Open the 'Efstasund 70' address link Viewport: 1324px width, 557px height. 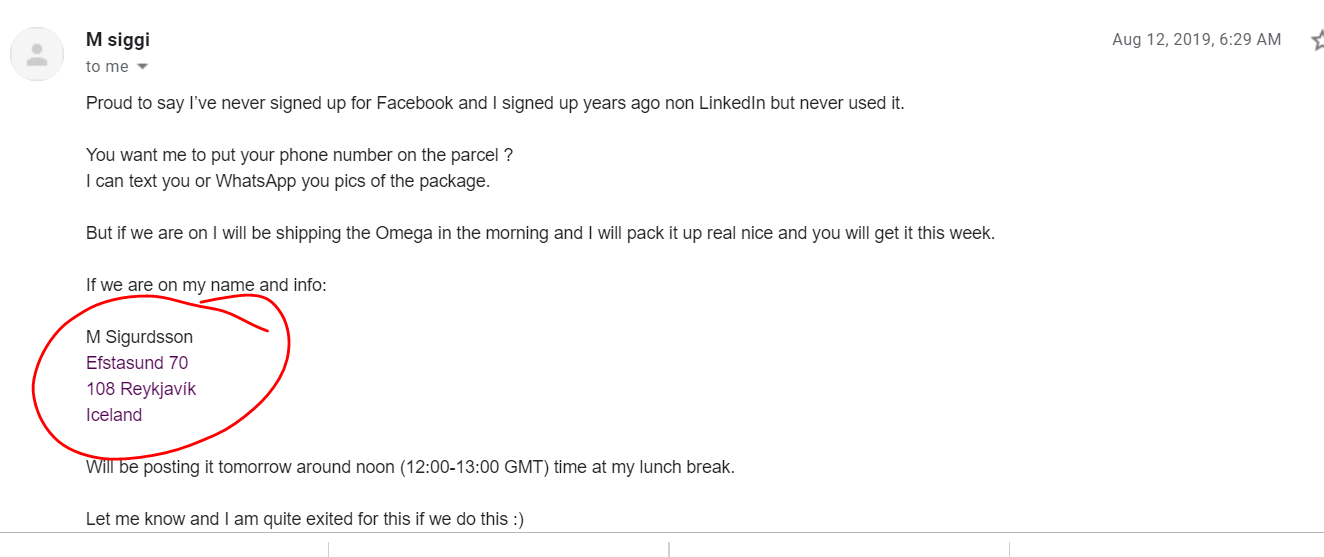coord(137,363)
